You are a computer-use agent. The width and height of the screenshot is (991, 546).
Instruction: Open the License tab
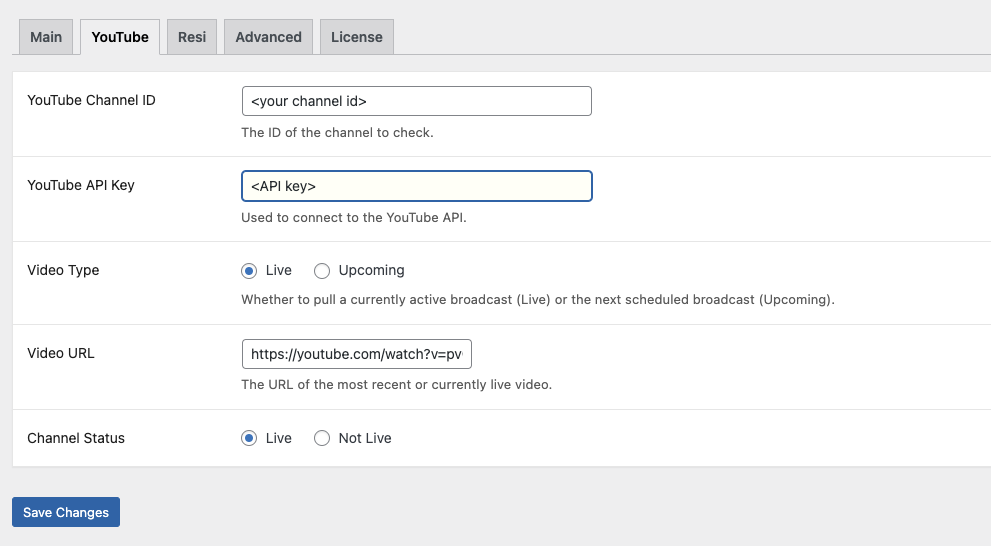357,37
